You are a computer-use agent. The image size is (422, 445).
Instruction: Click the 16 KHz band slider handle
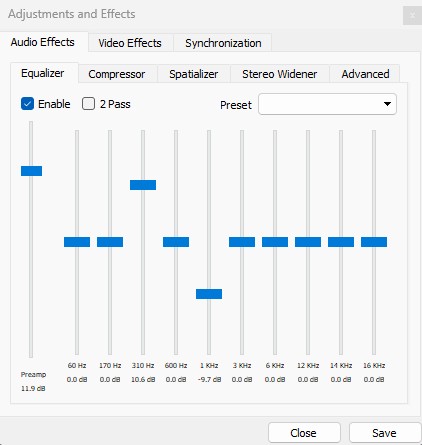coord(374,242)
